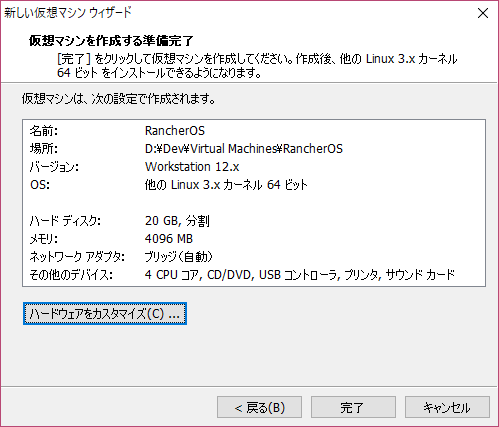Click the バージョン: label in the summary
This screenshot has height=427, width=499.
(x=54, y=167)
